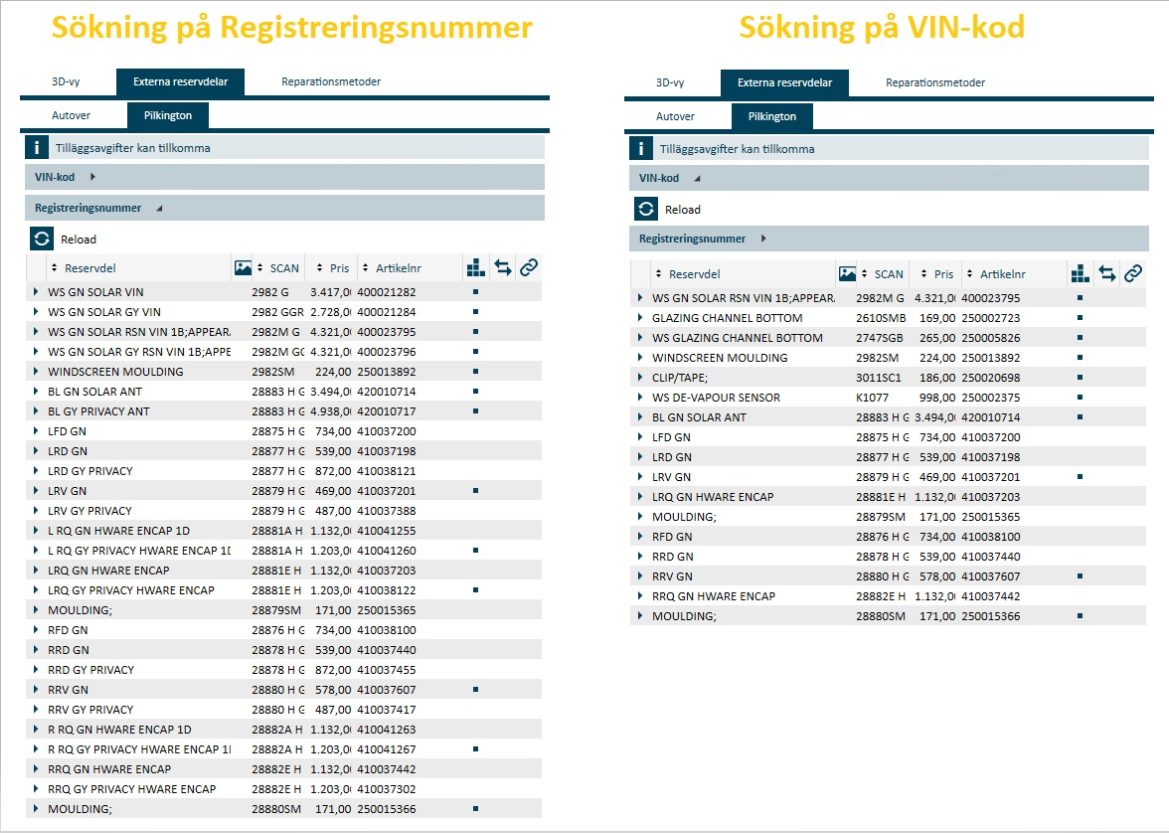Expand the R RQ GN HWARE ENCAP 1D row

tap(35, 729)
